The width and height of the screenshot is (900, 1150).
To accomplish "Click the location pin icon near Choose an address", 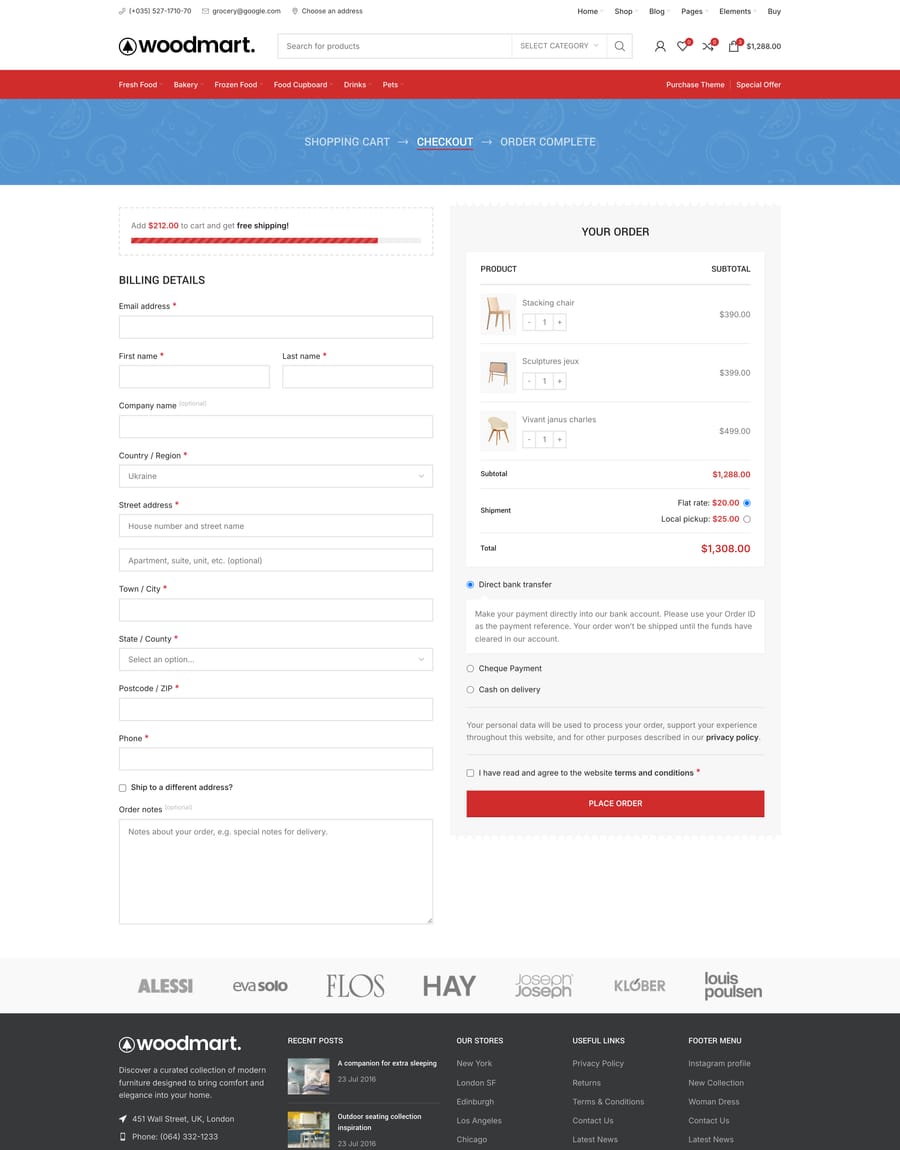I will tap(295, 11).
